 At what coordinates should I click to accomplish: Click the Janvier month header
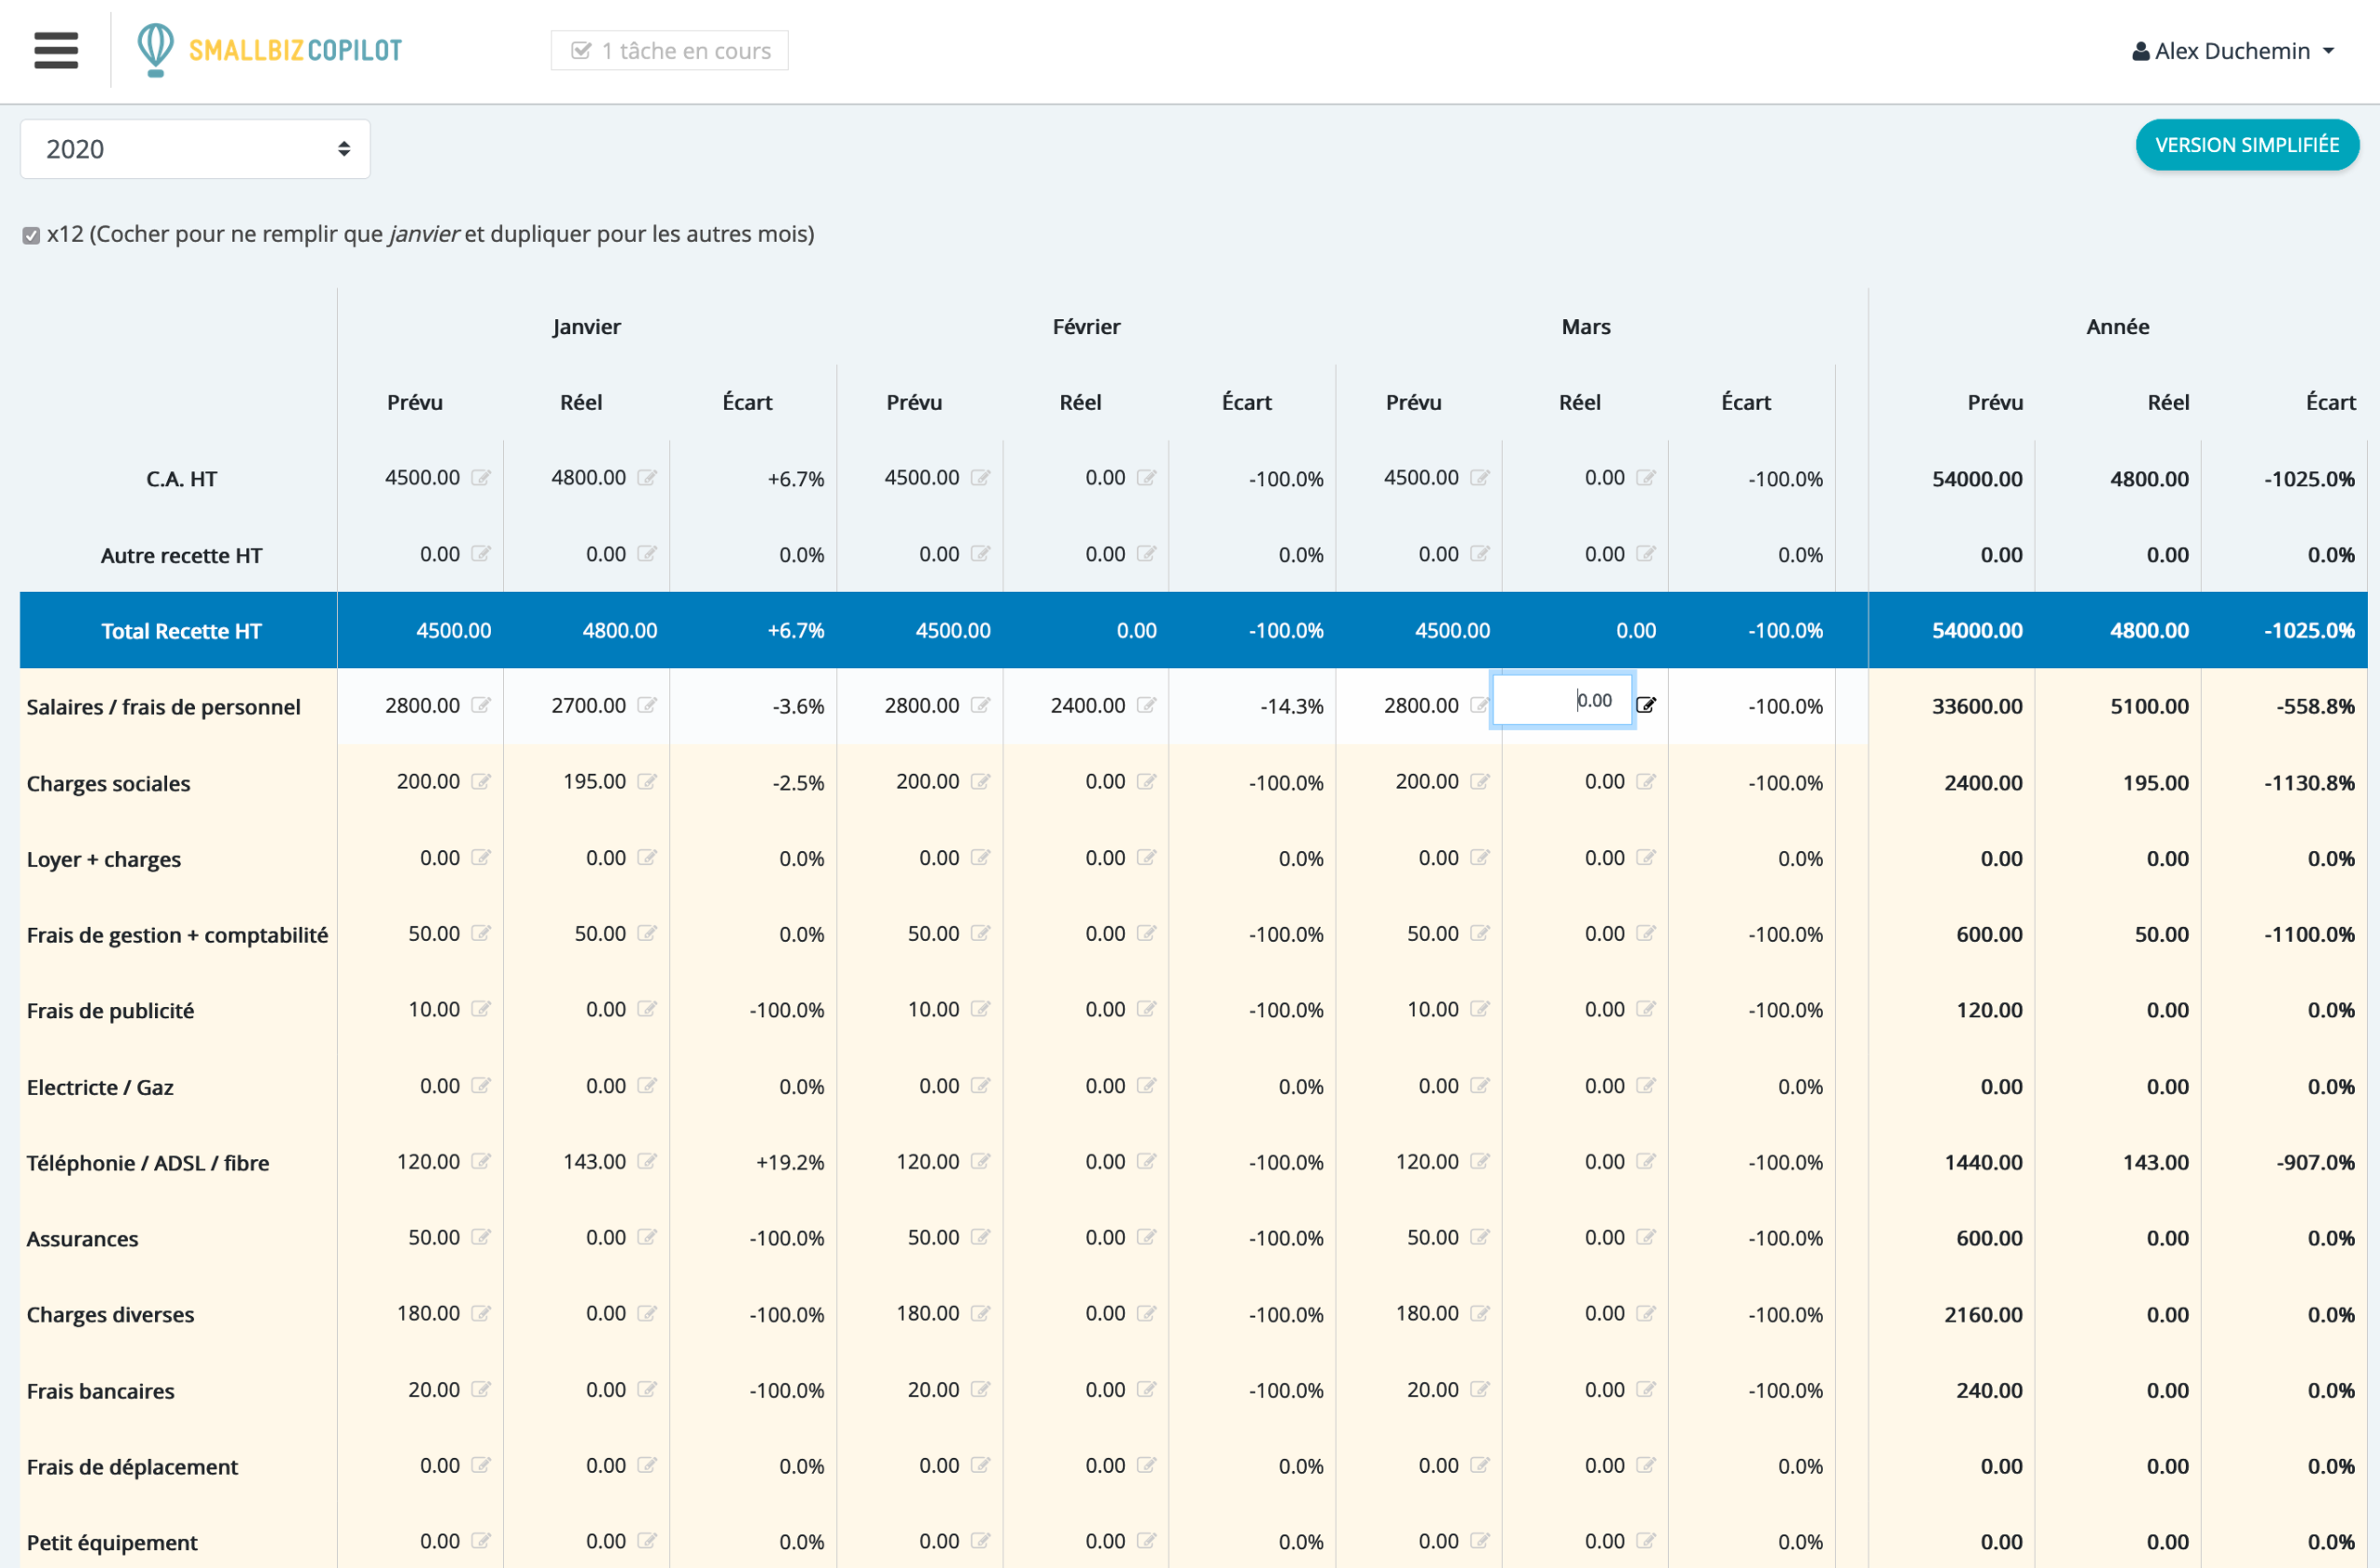coord(587,327)
